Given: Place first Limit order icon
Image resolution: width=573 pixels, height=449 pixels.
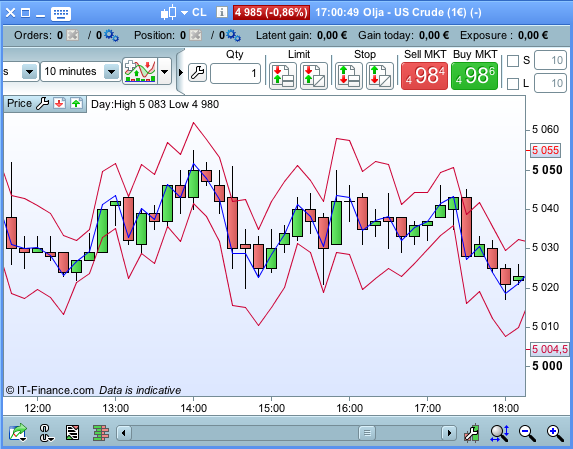Looking at the screenshot, I should 283,76.
